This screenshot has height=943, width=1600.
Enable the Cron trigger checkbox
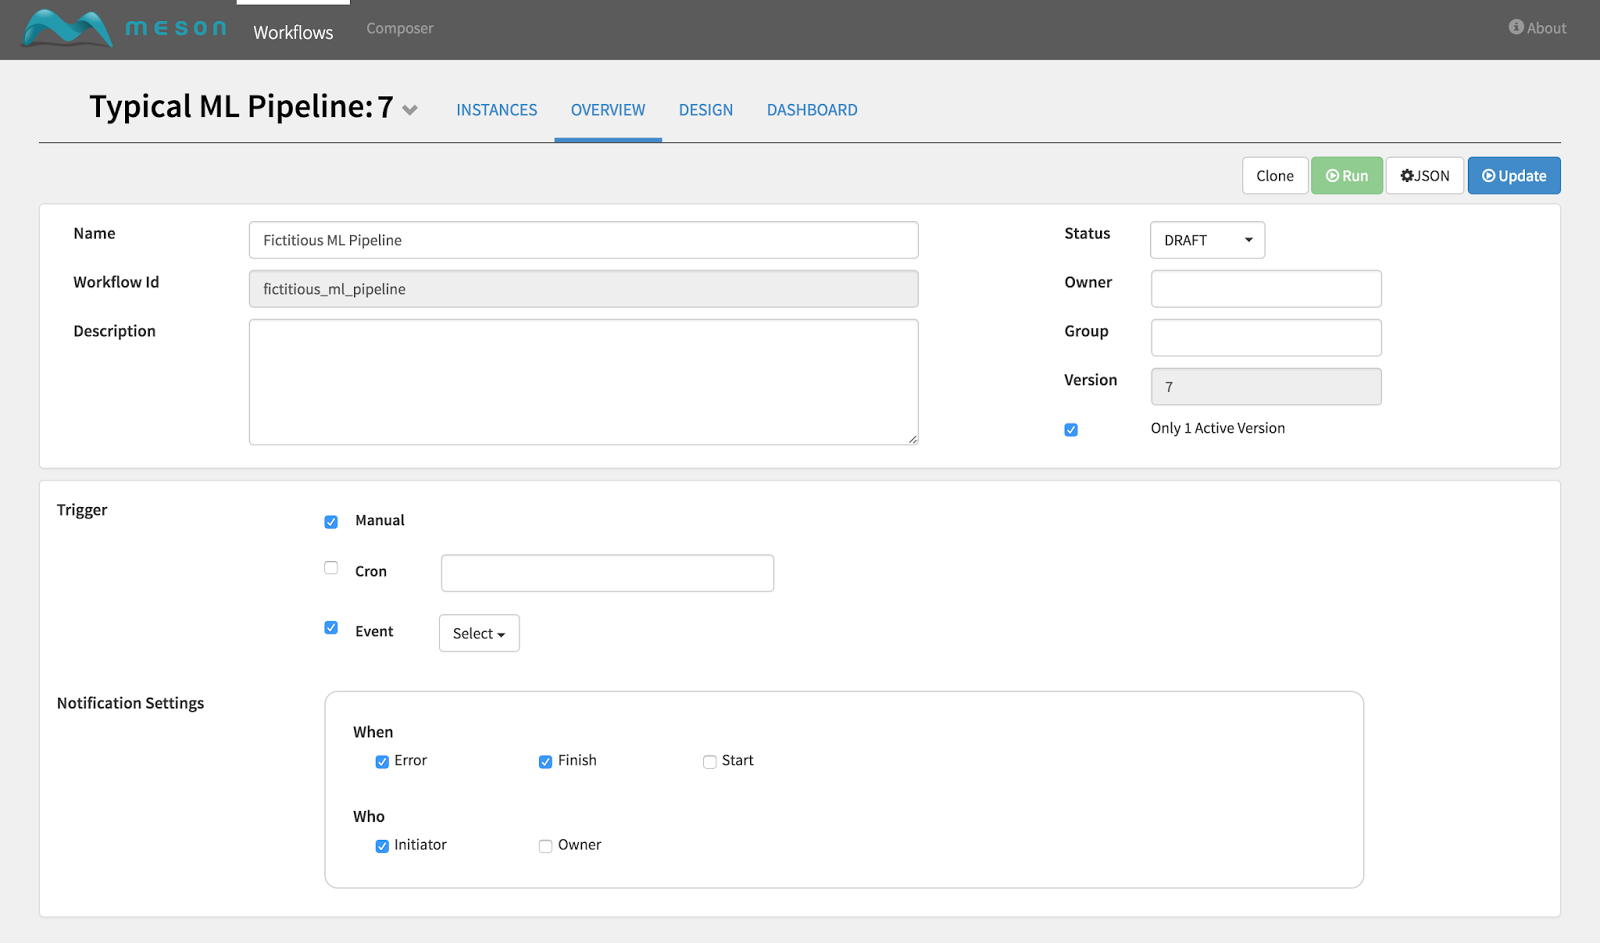tap(331, 568)
